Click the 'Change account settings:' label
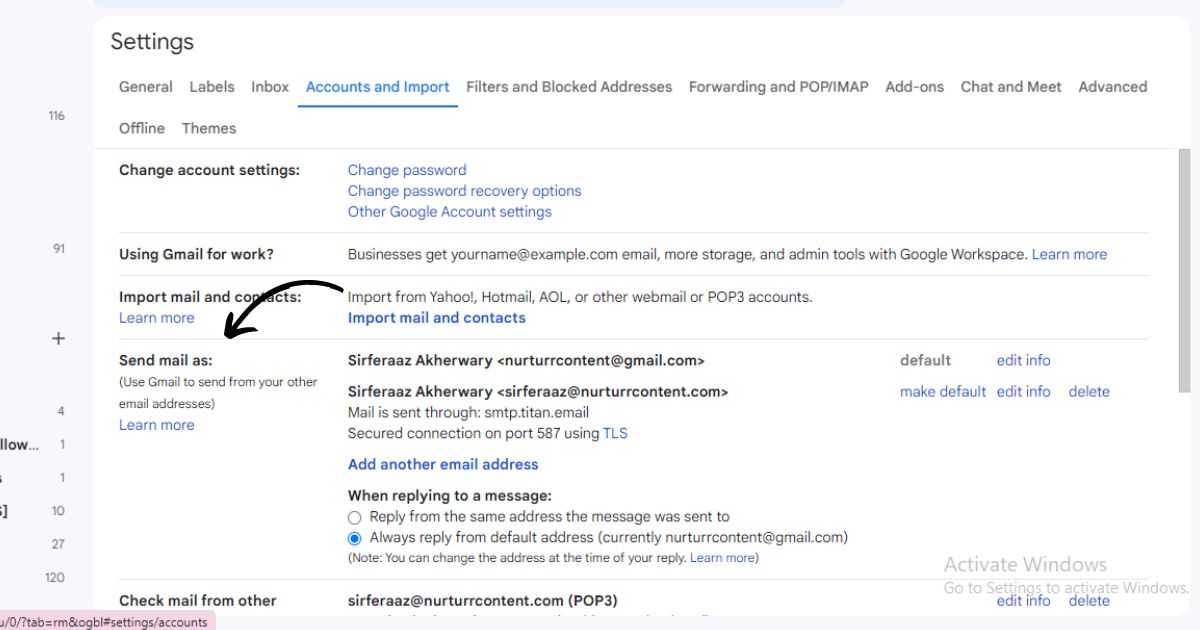Image resolution: width=1200 pixels, height=630 pixels. (x=209, y=170)
